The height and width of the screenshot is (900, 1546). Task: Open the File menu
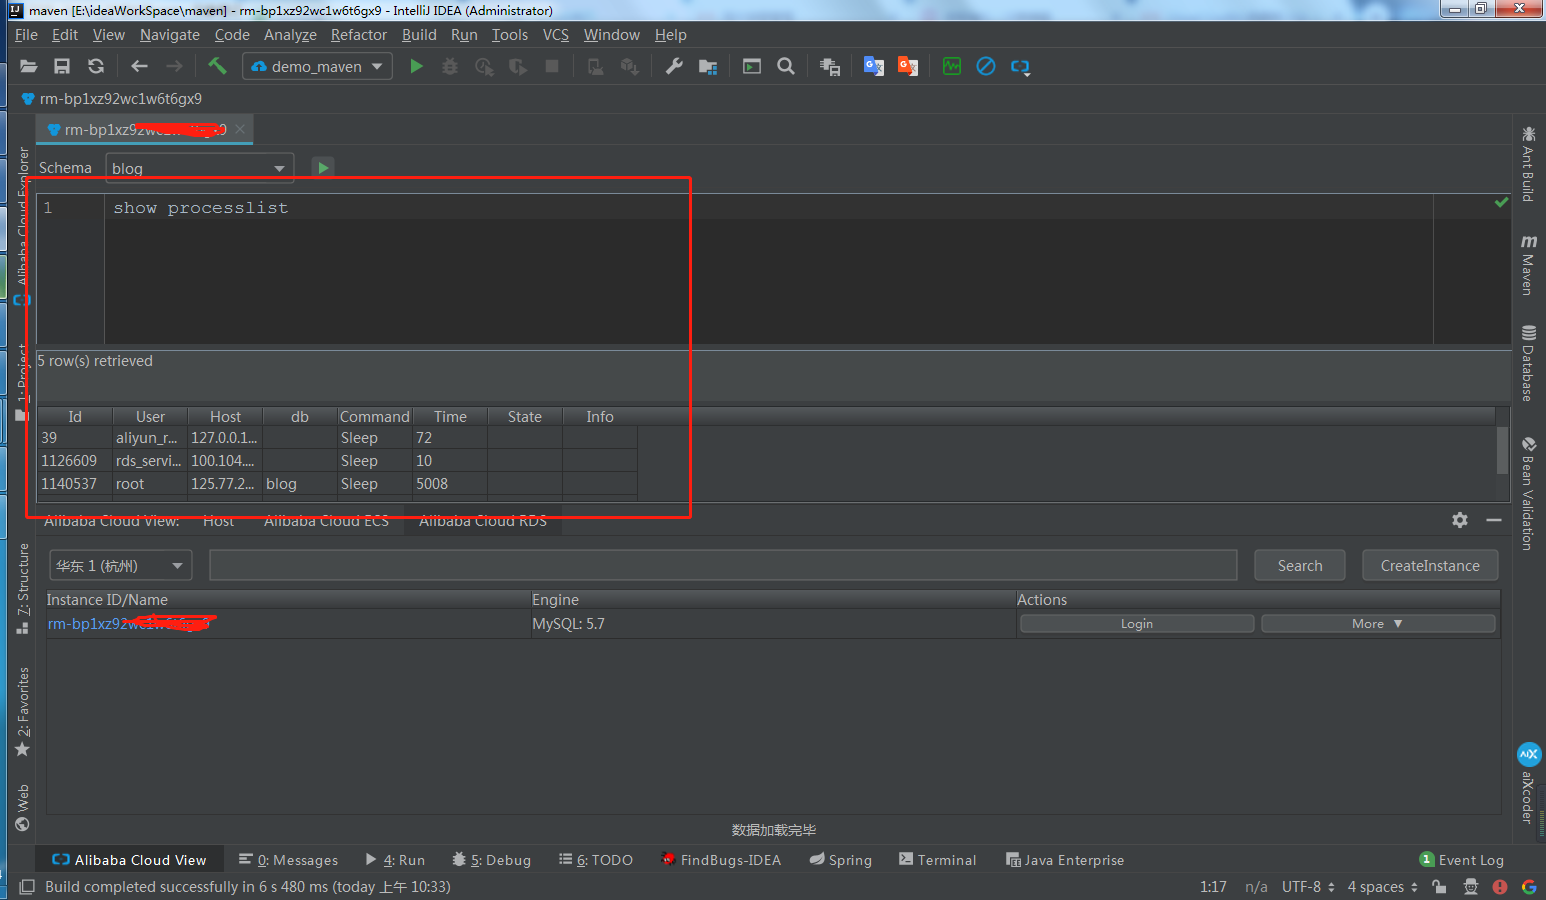[26, 35]
